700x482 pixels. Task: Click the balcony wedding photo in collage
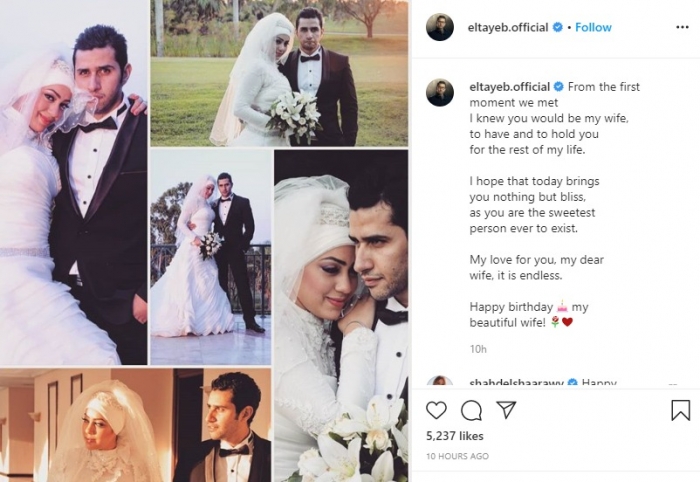[211, 257]
